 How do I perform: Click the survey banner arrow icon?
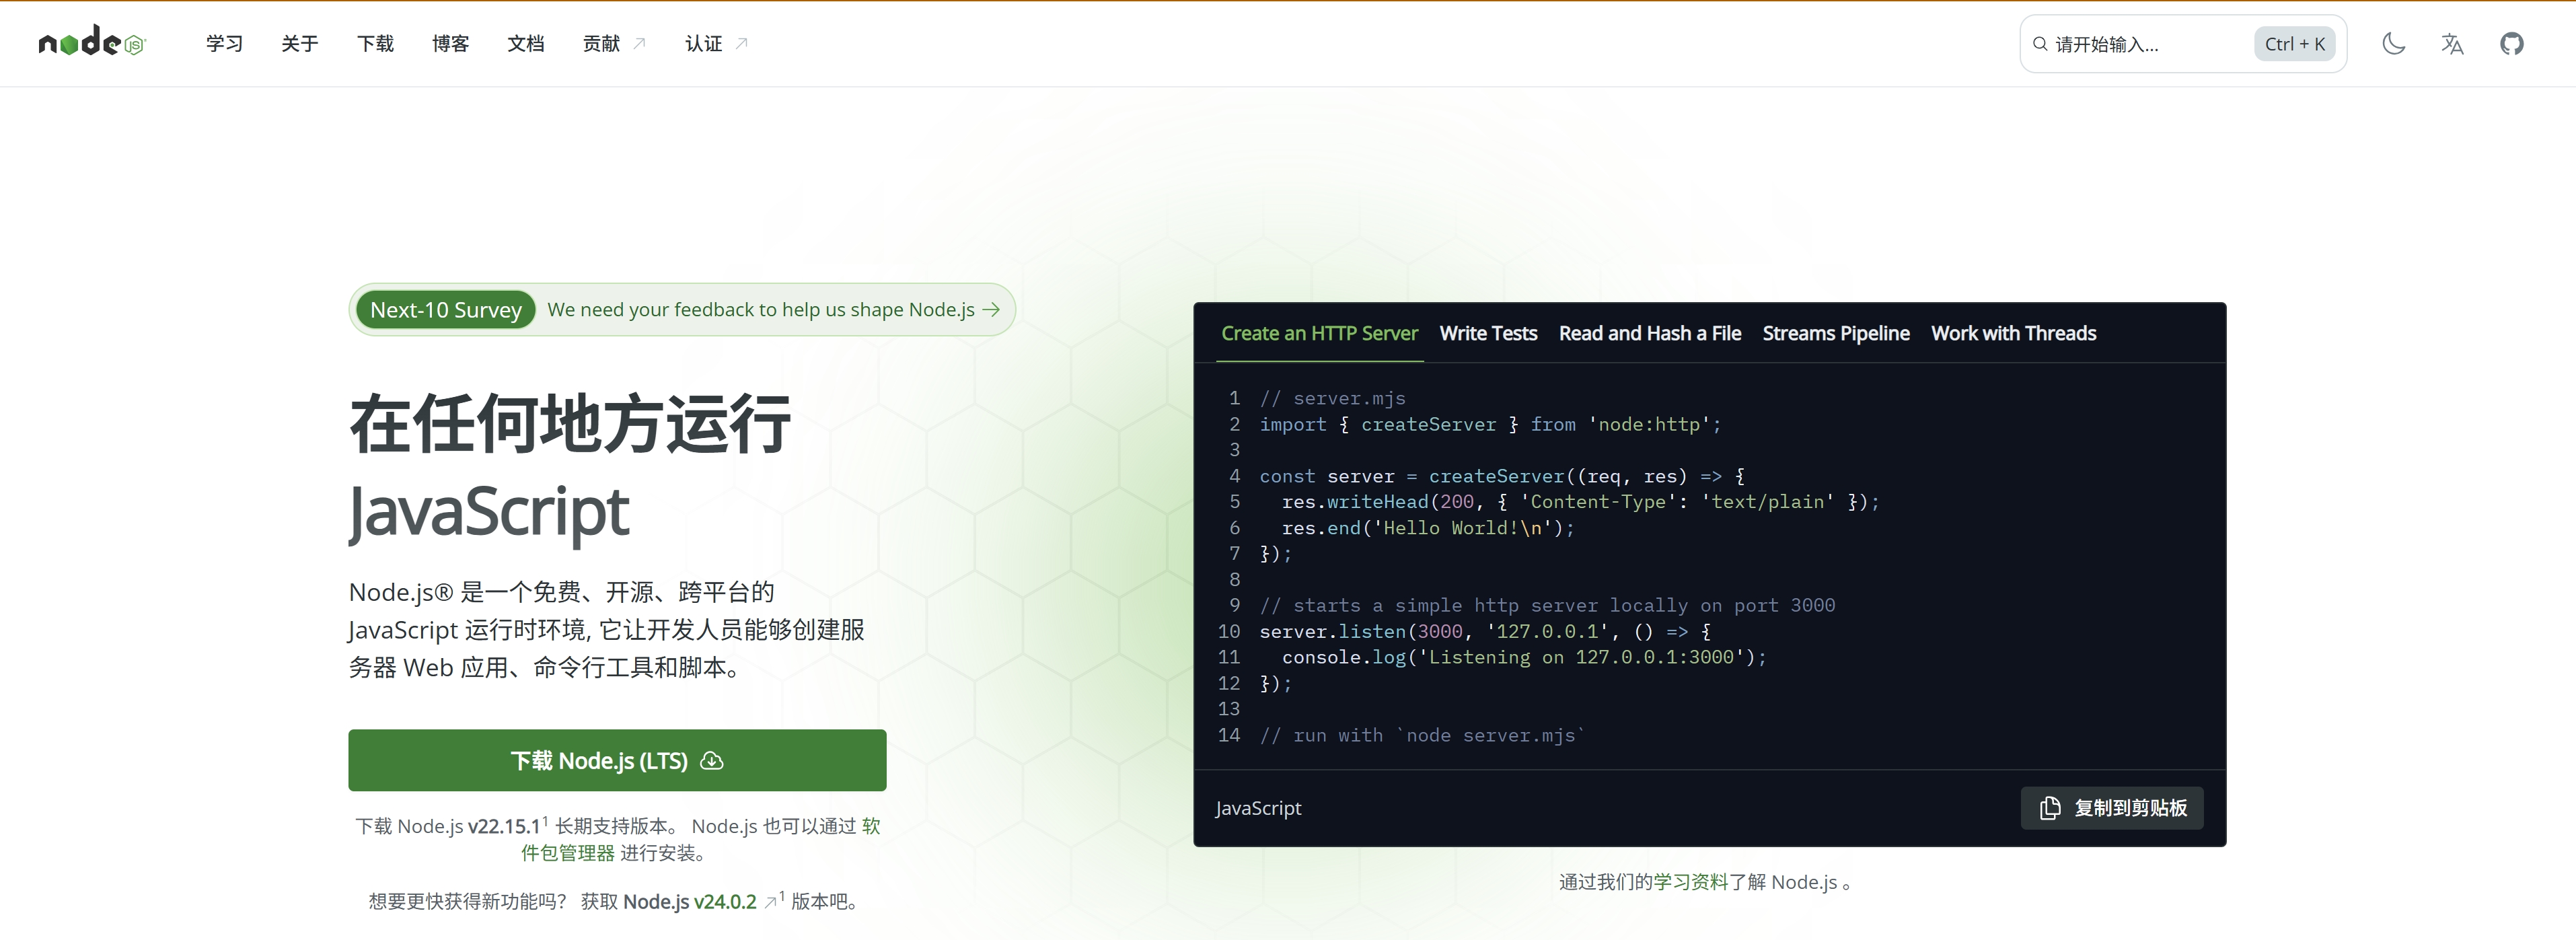coord(991,310)
